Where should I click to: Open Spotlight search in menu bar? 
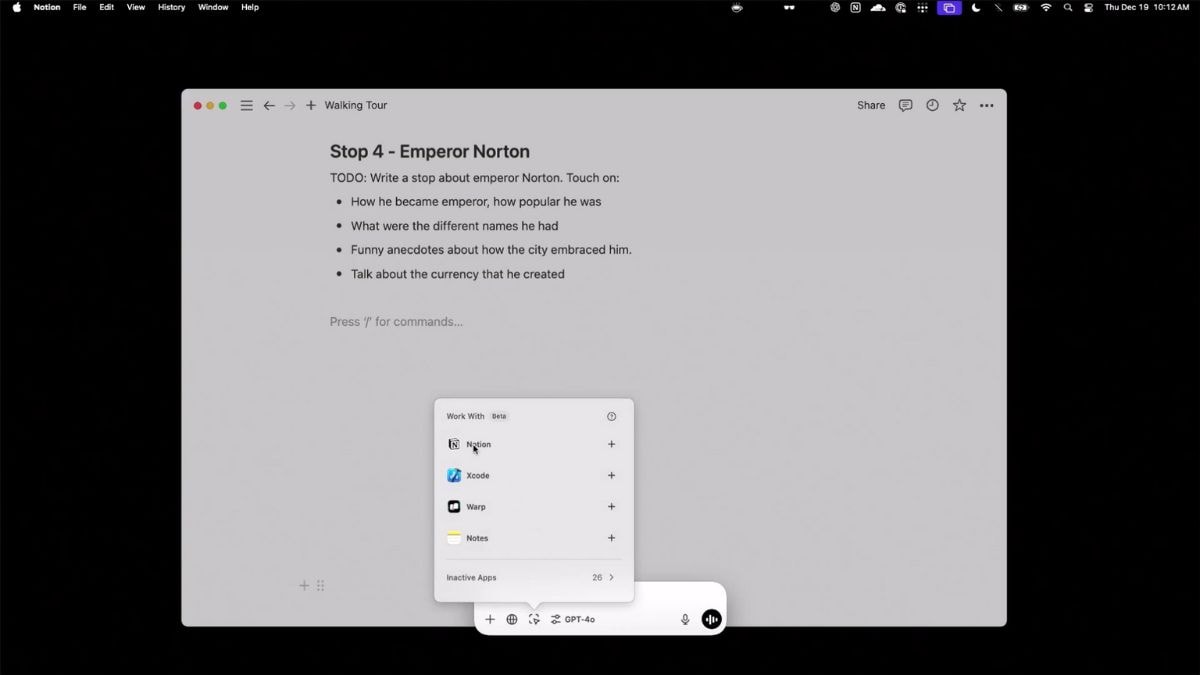coord(1068,7)
